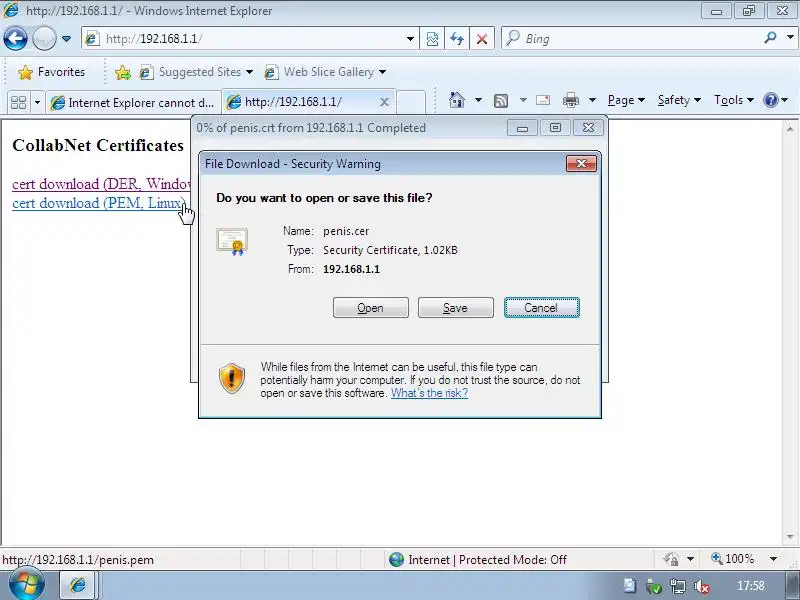Click the Action Center tray icon
This screenshot has height=600, width=800.
coord(629,586)
